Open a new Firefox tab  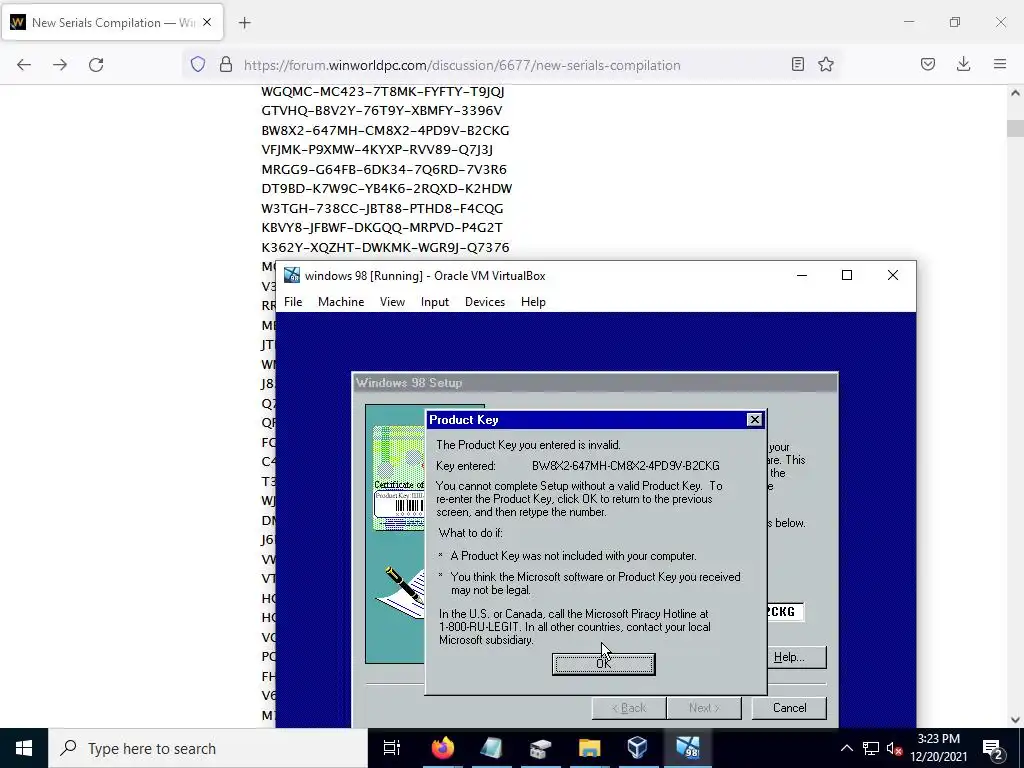click(x=245, y=23)
